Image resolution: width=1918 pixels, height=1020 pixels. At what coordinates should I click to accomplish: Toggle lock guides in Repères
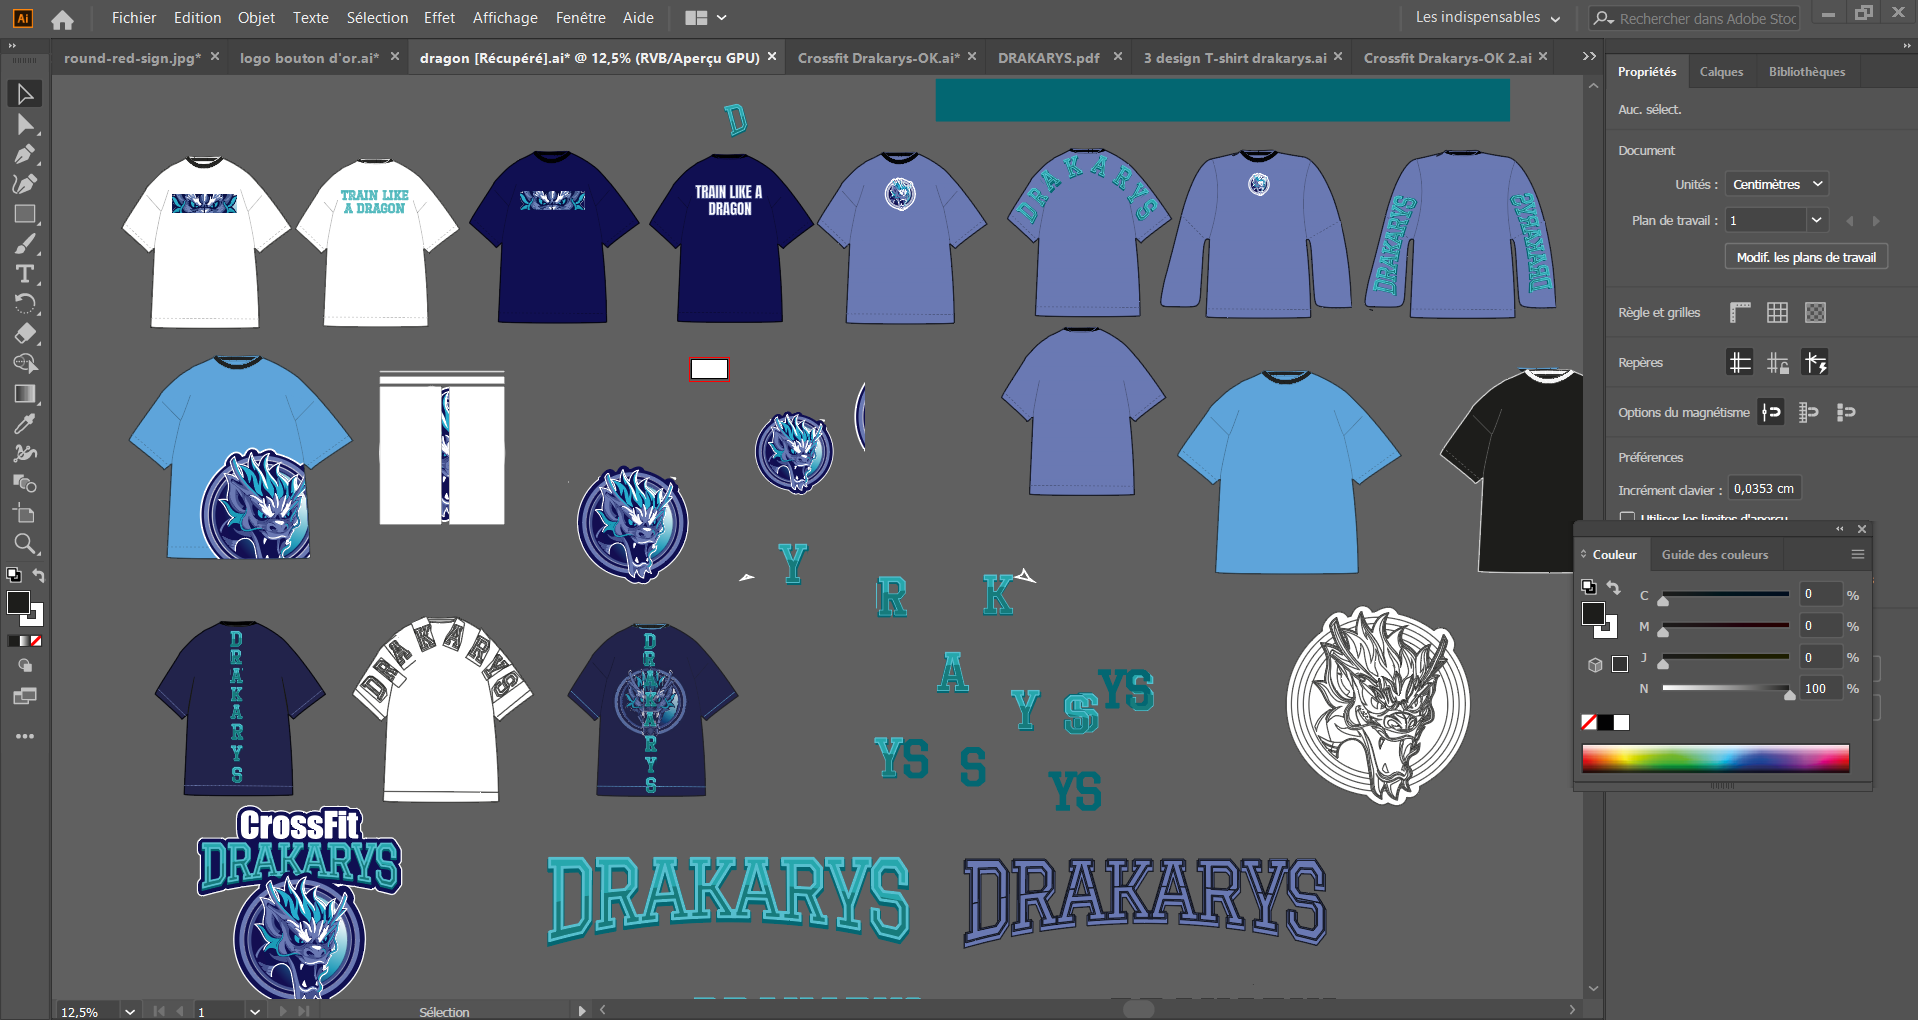pos(1777,362)
